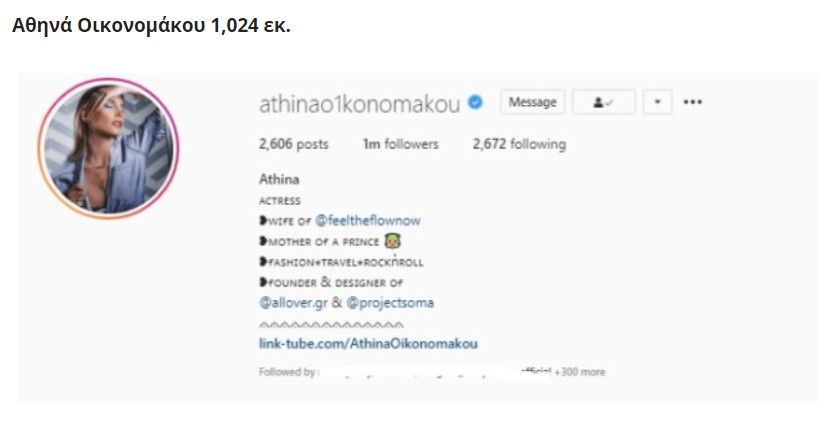Click the prince emoji in bio
The image size is (832, 430).
(392, 241)
